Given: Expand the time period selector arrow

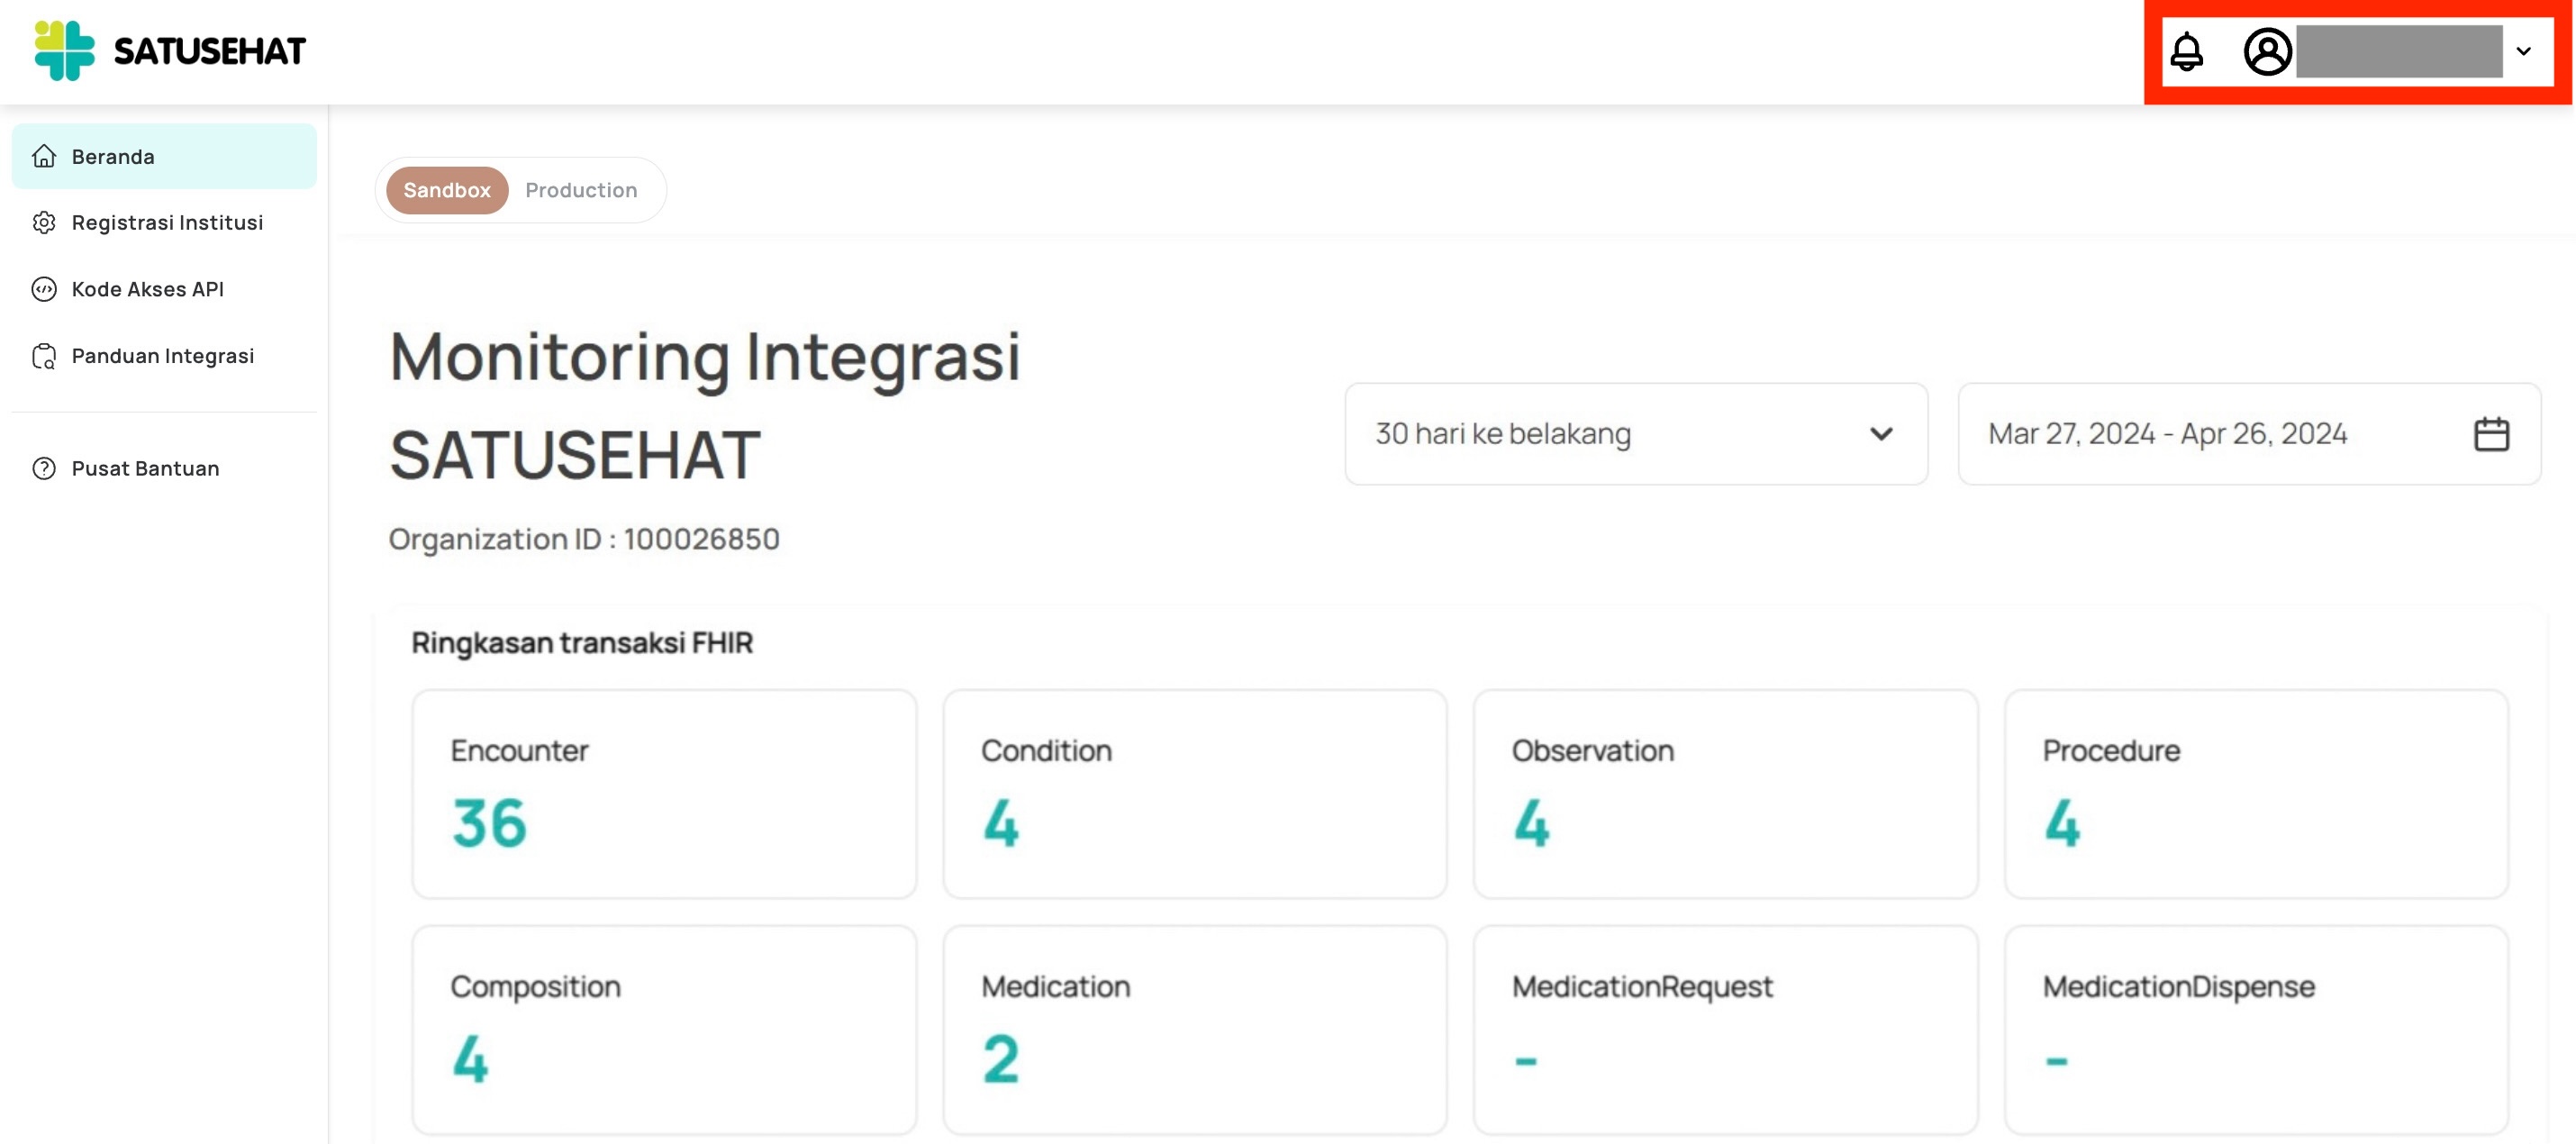Looking at the screenshot, I should 1880,434.
